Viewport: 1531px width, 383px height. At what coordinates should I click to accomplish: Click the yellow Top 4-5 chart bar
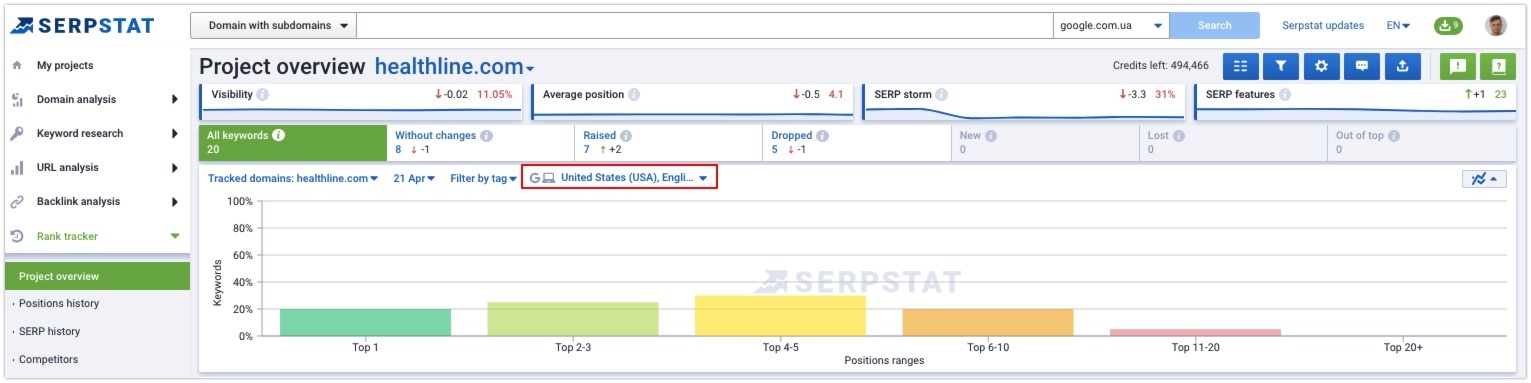780,316
